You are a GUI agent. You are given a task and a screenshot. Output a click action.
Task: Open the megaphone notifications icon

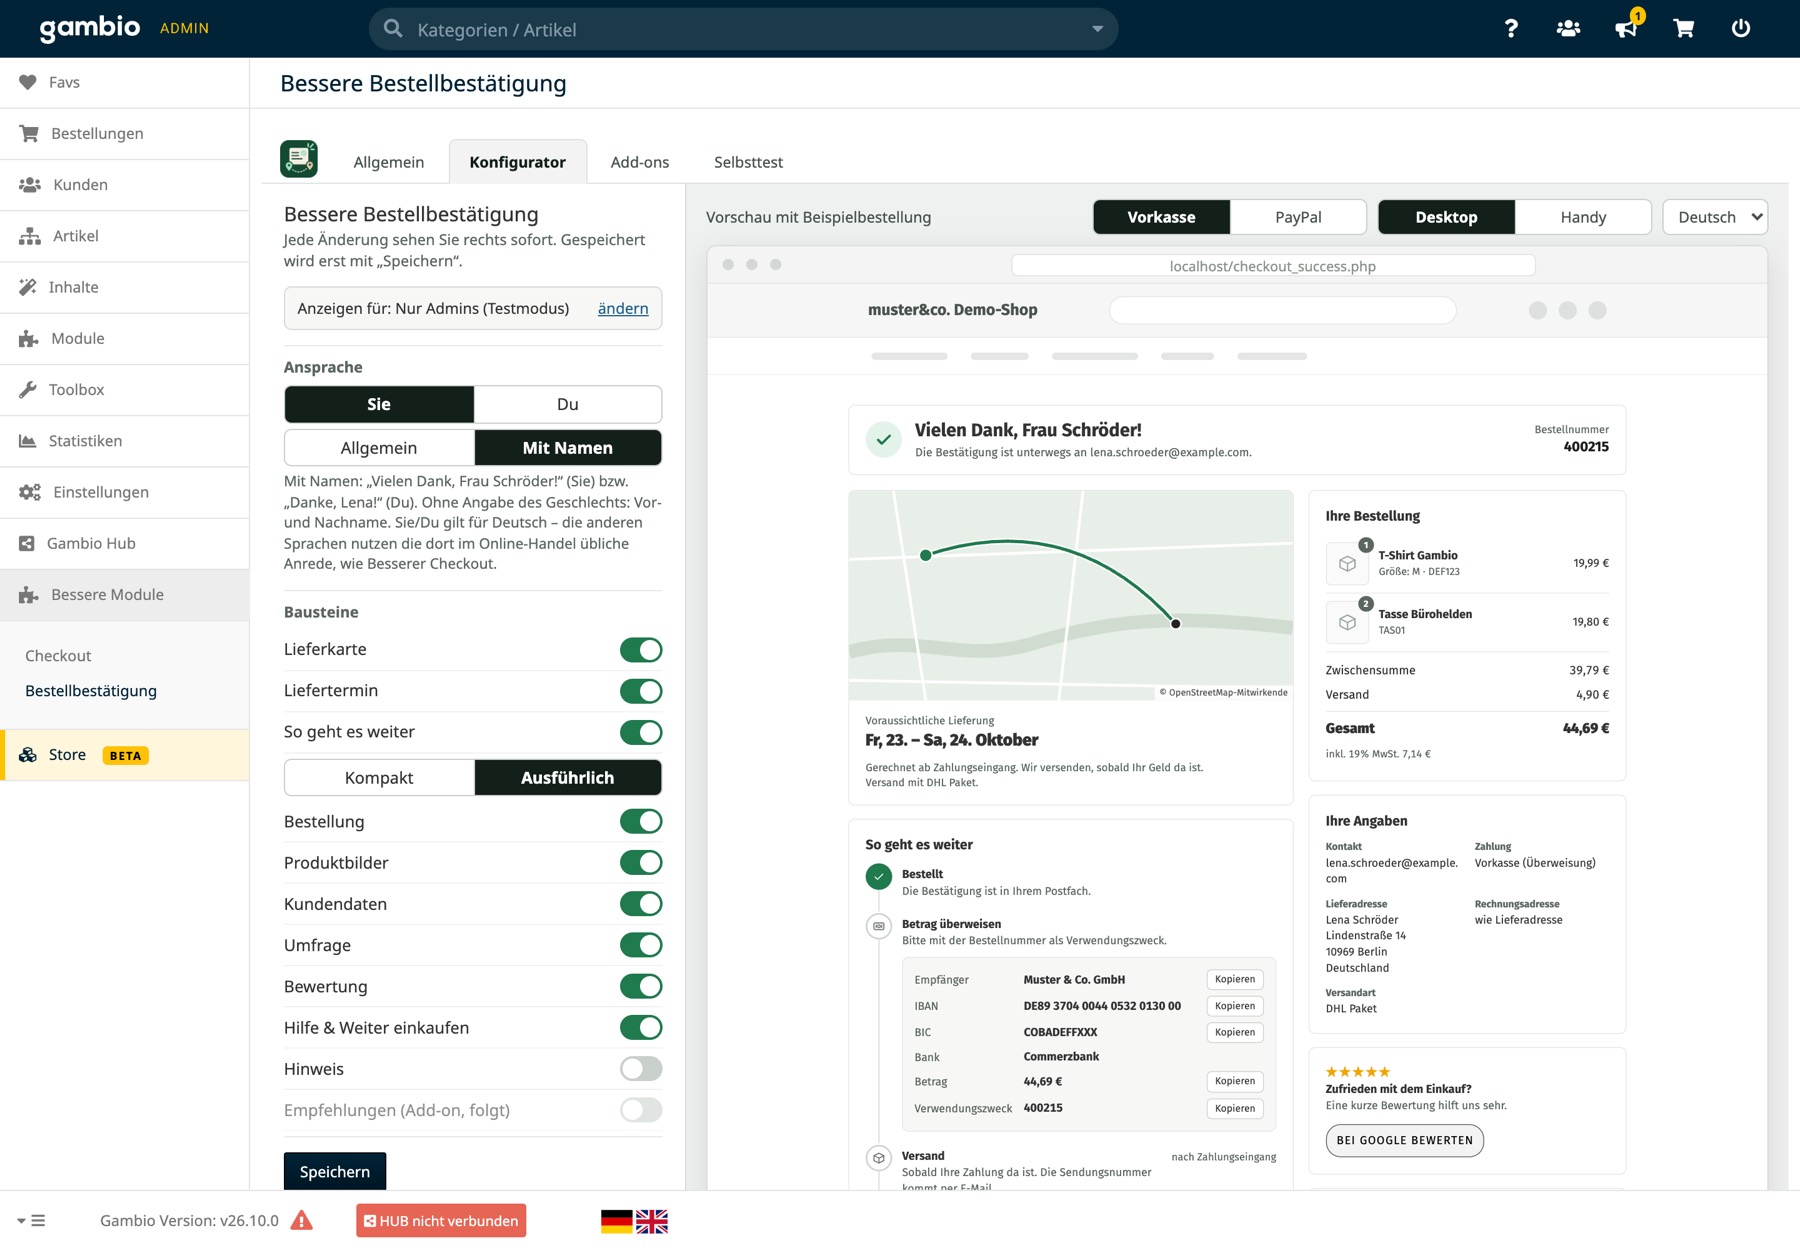click(x=1626, y=29)
